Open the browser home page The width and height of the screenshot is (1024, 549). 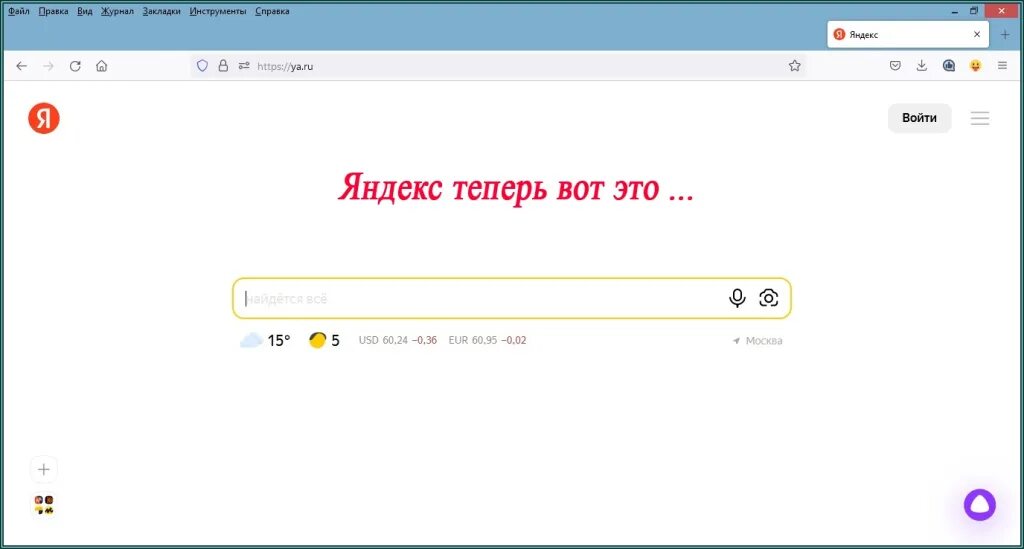[x=101, y=66]
